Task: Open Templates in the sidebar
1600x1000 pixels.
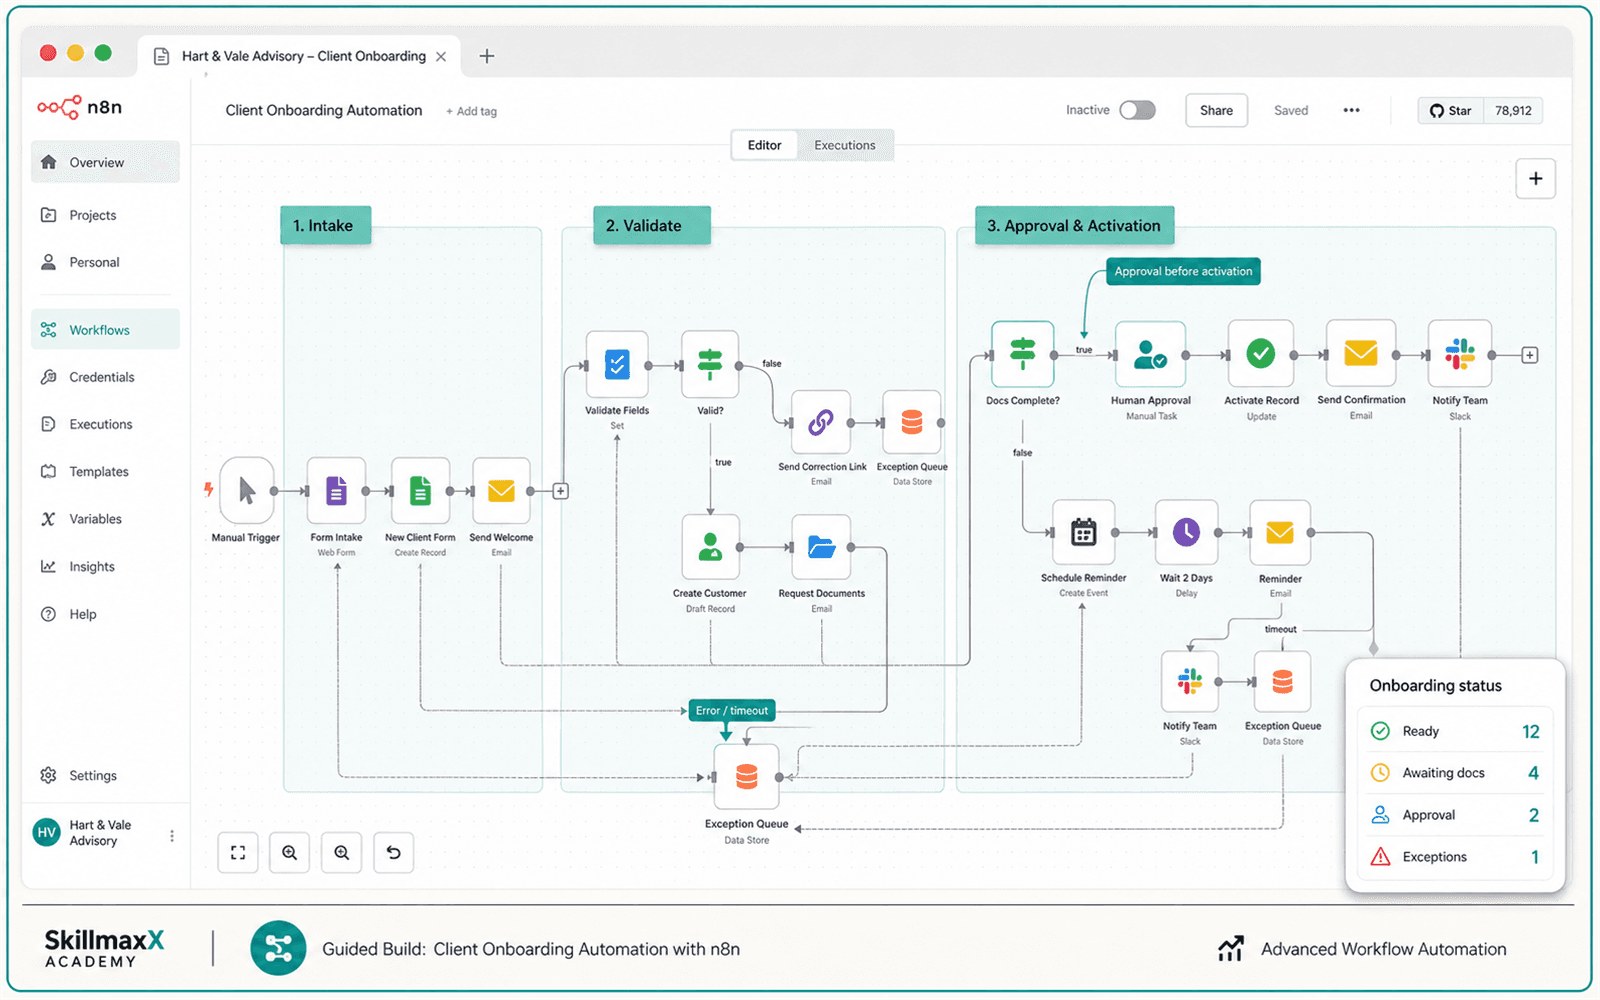Action: (x=105, y=472)
